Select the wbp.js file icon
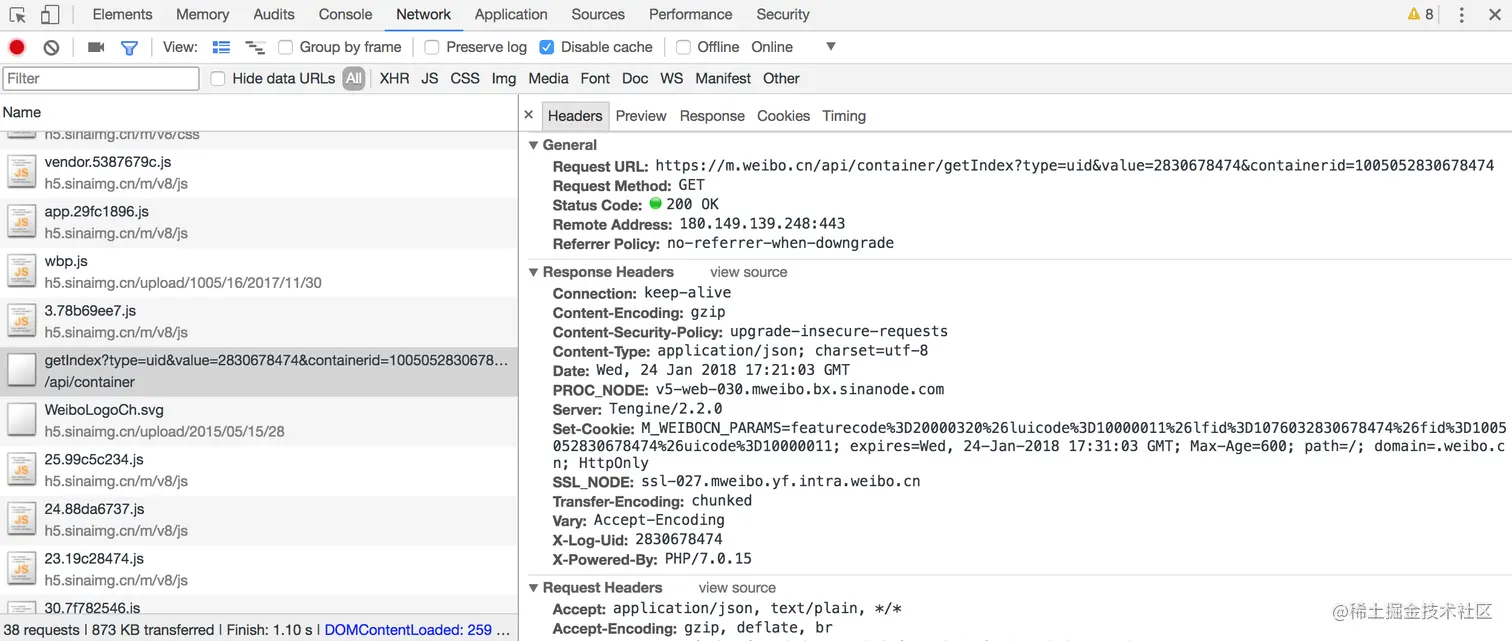The image size is (1512, 641). coord(22,271)
